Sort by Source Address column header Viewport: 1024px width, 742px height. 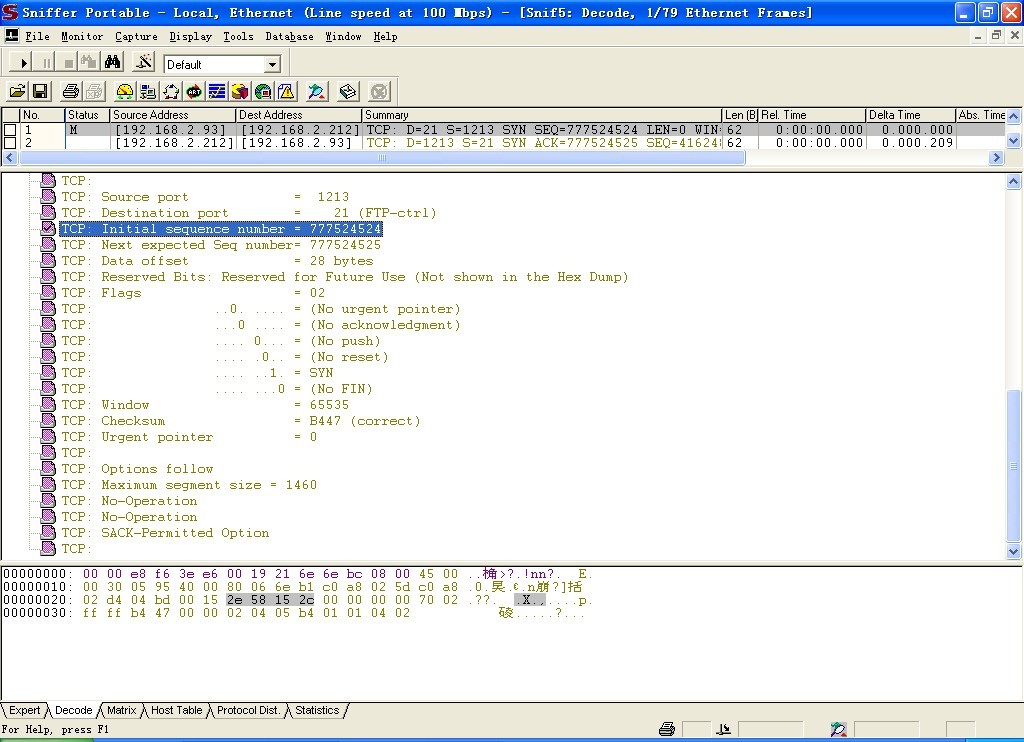coord(172,115)
